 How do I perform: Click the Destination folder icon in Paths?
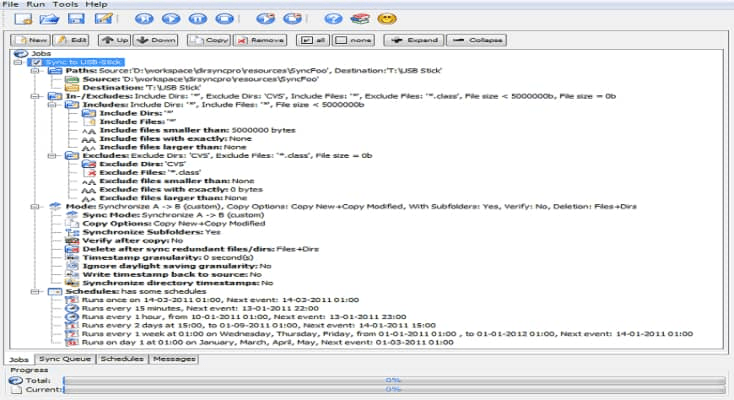[72, 88]
